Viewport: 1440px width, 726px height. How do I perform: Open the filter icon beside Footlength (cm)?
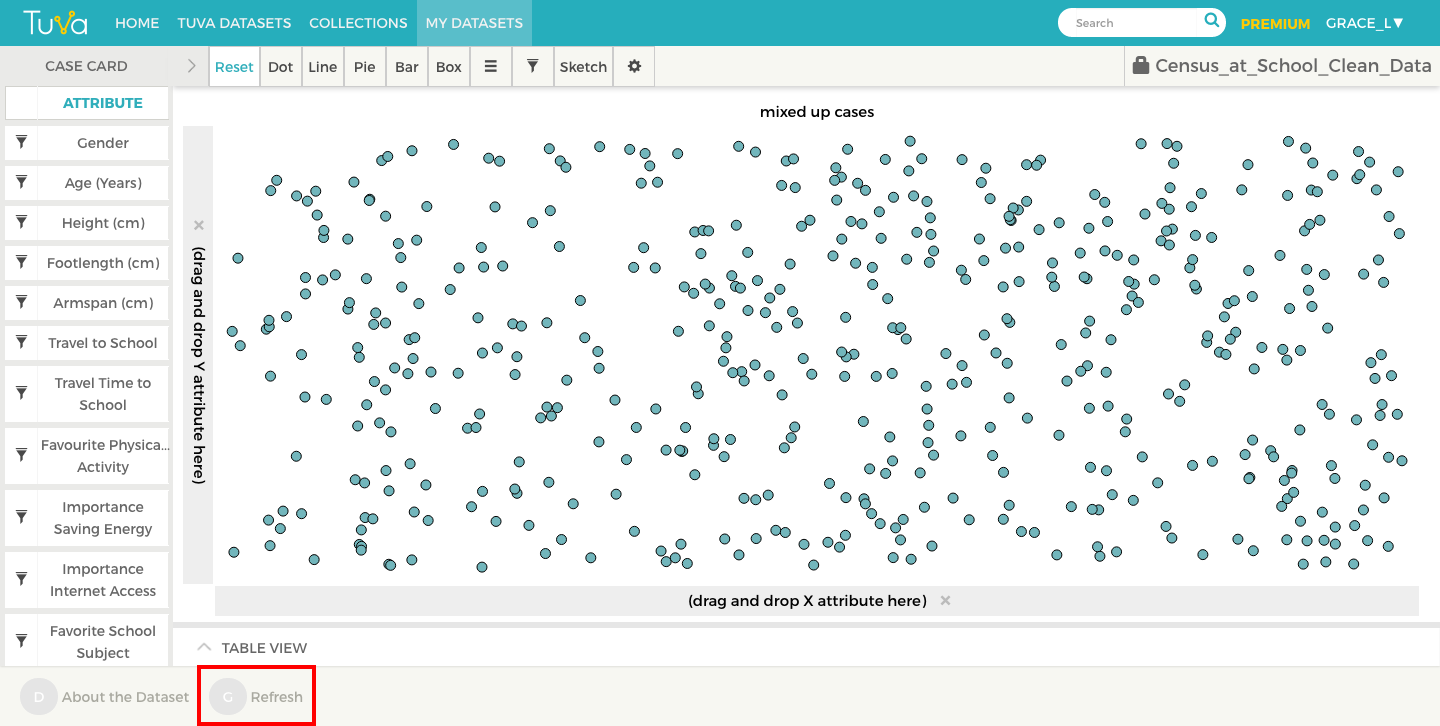pyautogui.click(x=21, y=262)
